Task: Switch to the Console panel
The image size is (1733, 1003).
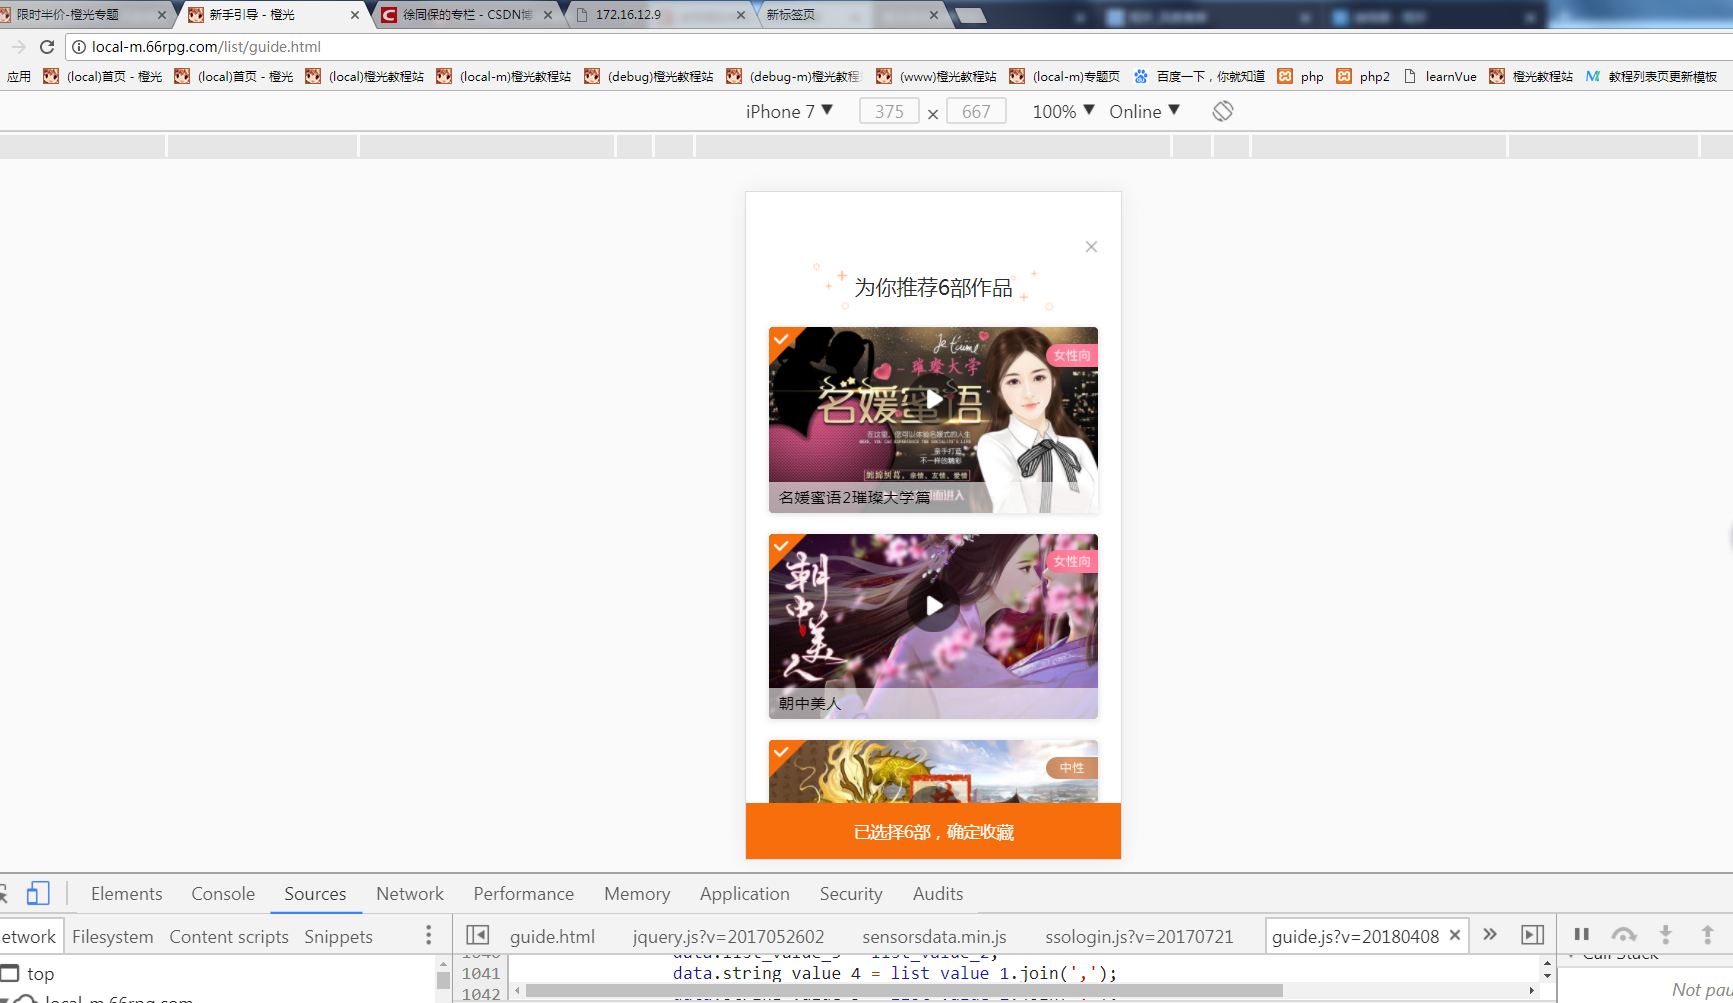Action: click(223, 893)
